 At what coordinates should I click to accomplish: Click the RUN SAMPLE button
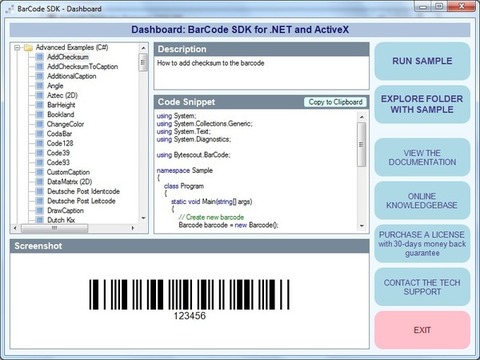pyautogui.click(x=422, y=61)
